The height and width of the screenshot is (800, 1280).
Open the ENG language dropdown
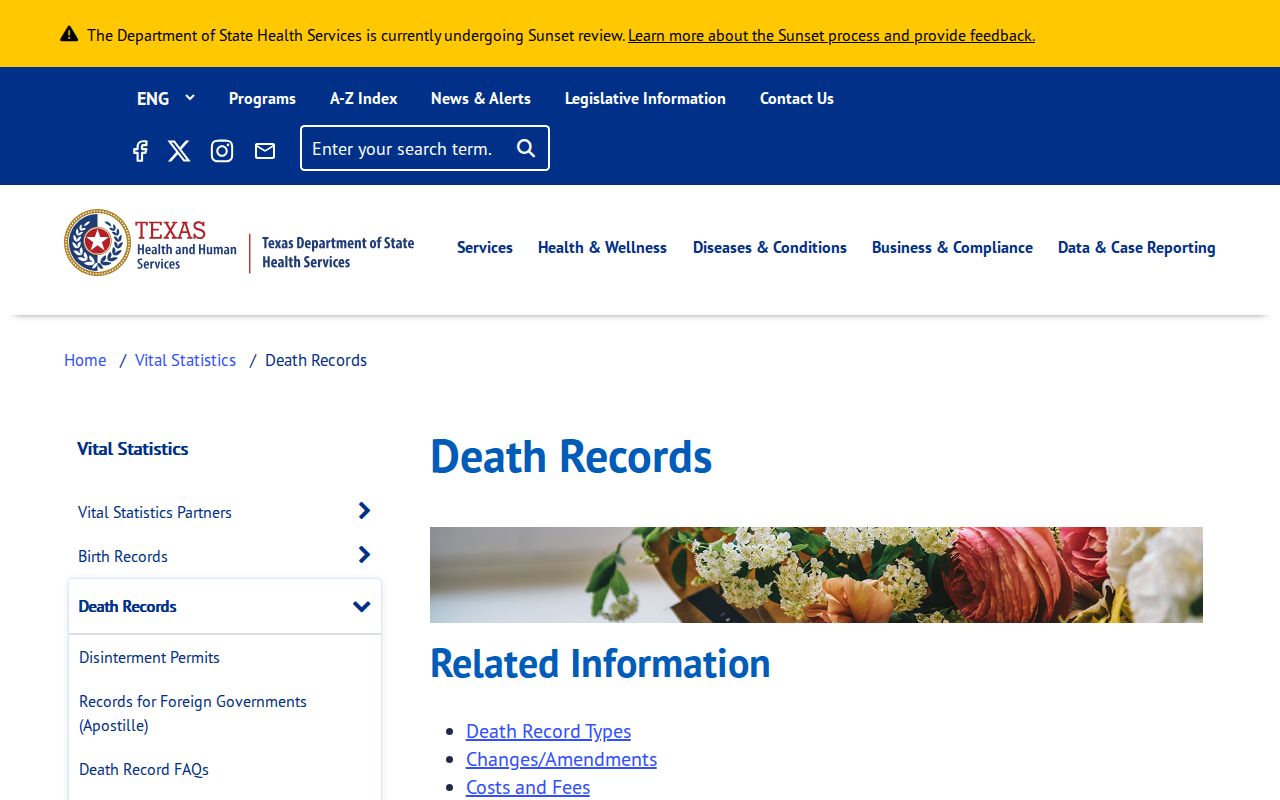click(166, 98)
